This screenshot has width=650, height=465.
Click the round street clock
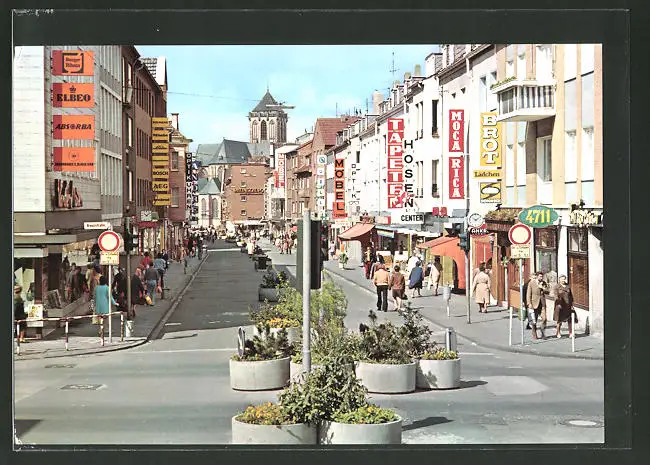(475, 220)
